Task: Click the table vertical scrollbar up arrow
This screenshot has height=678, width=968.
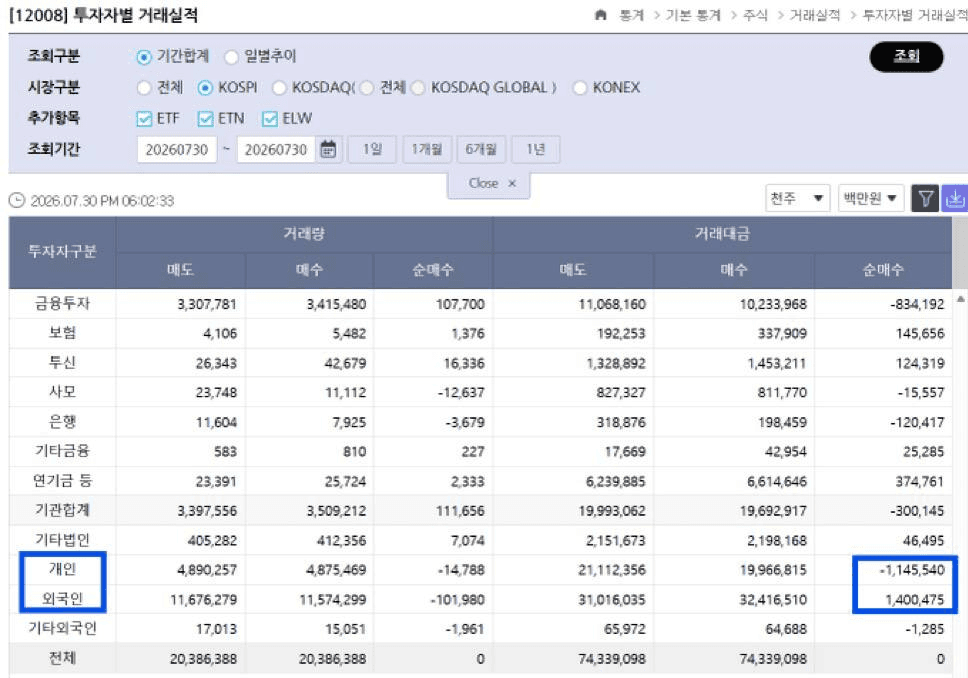Action: [x=961, y=299]
